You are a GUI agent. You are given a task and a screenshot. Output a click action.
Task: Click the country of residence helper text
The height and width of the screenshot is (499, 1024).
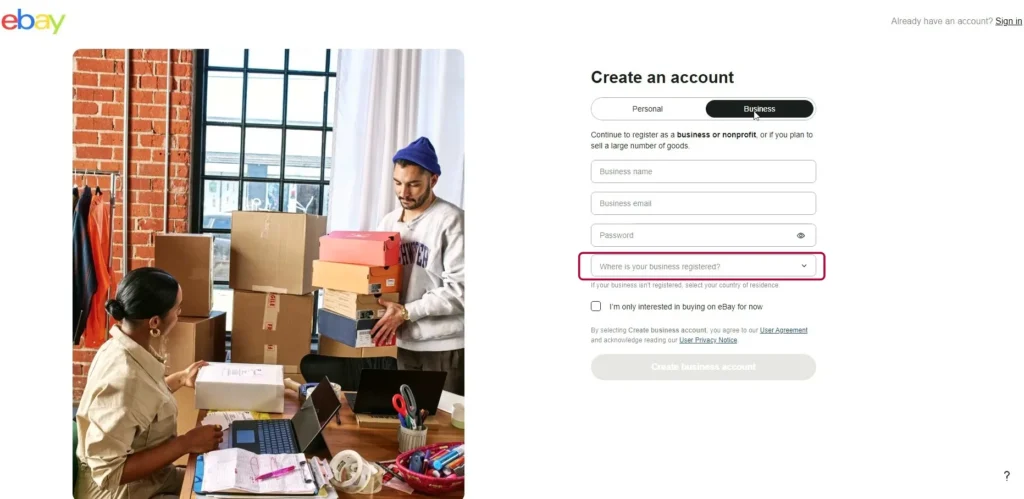click(684, 285)
